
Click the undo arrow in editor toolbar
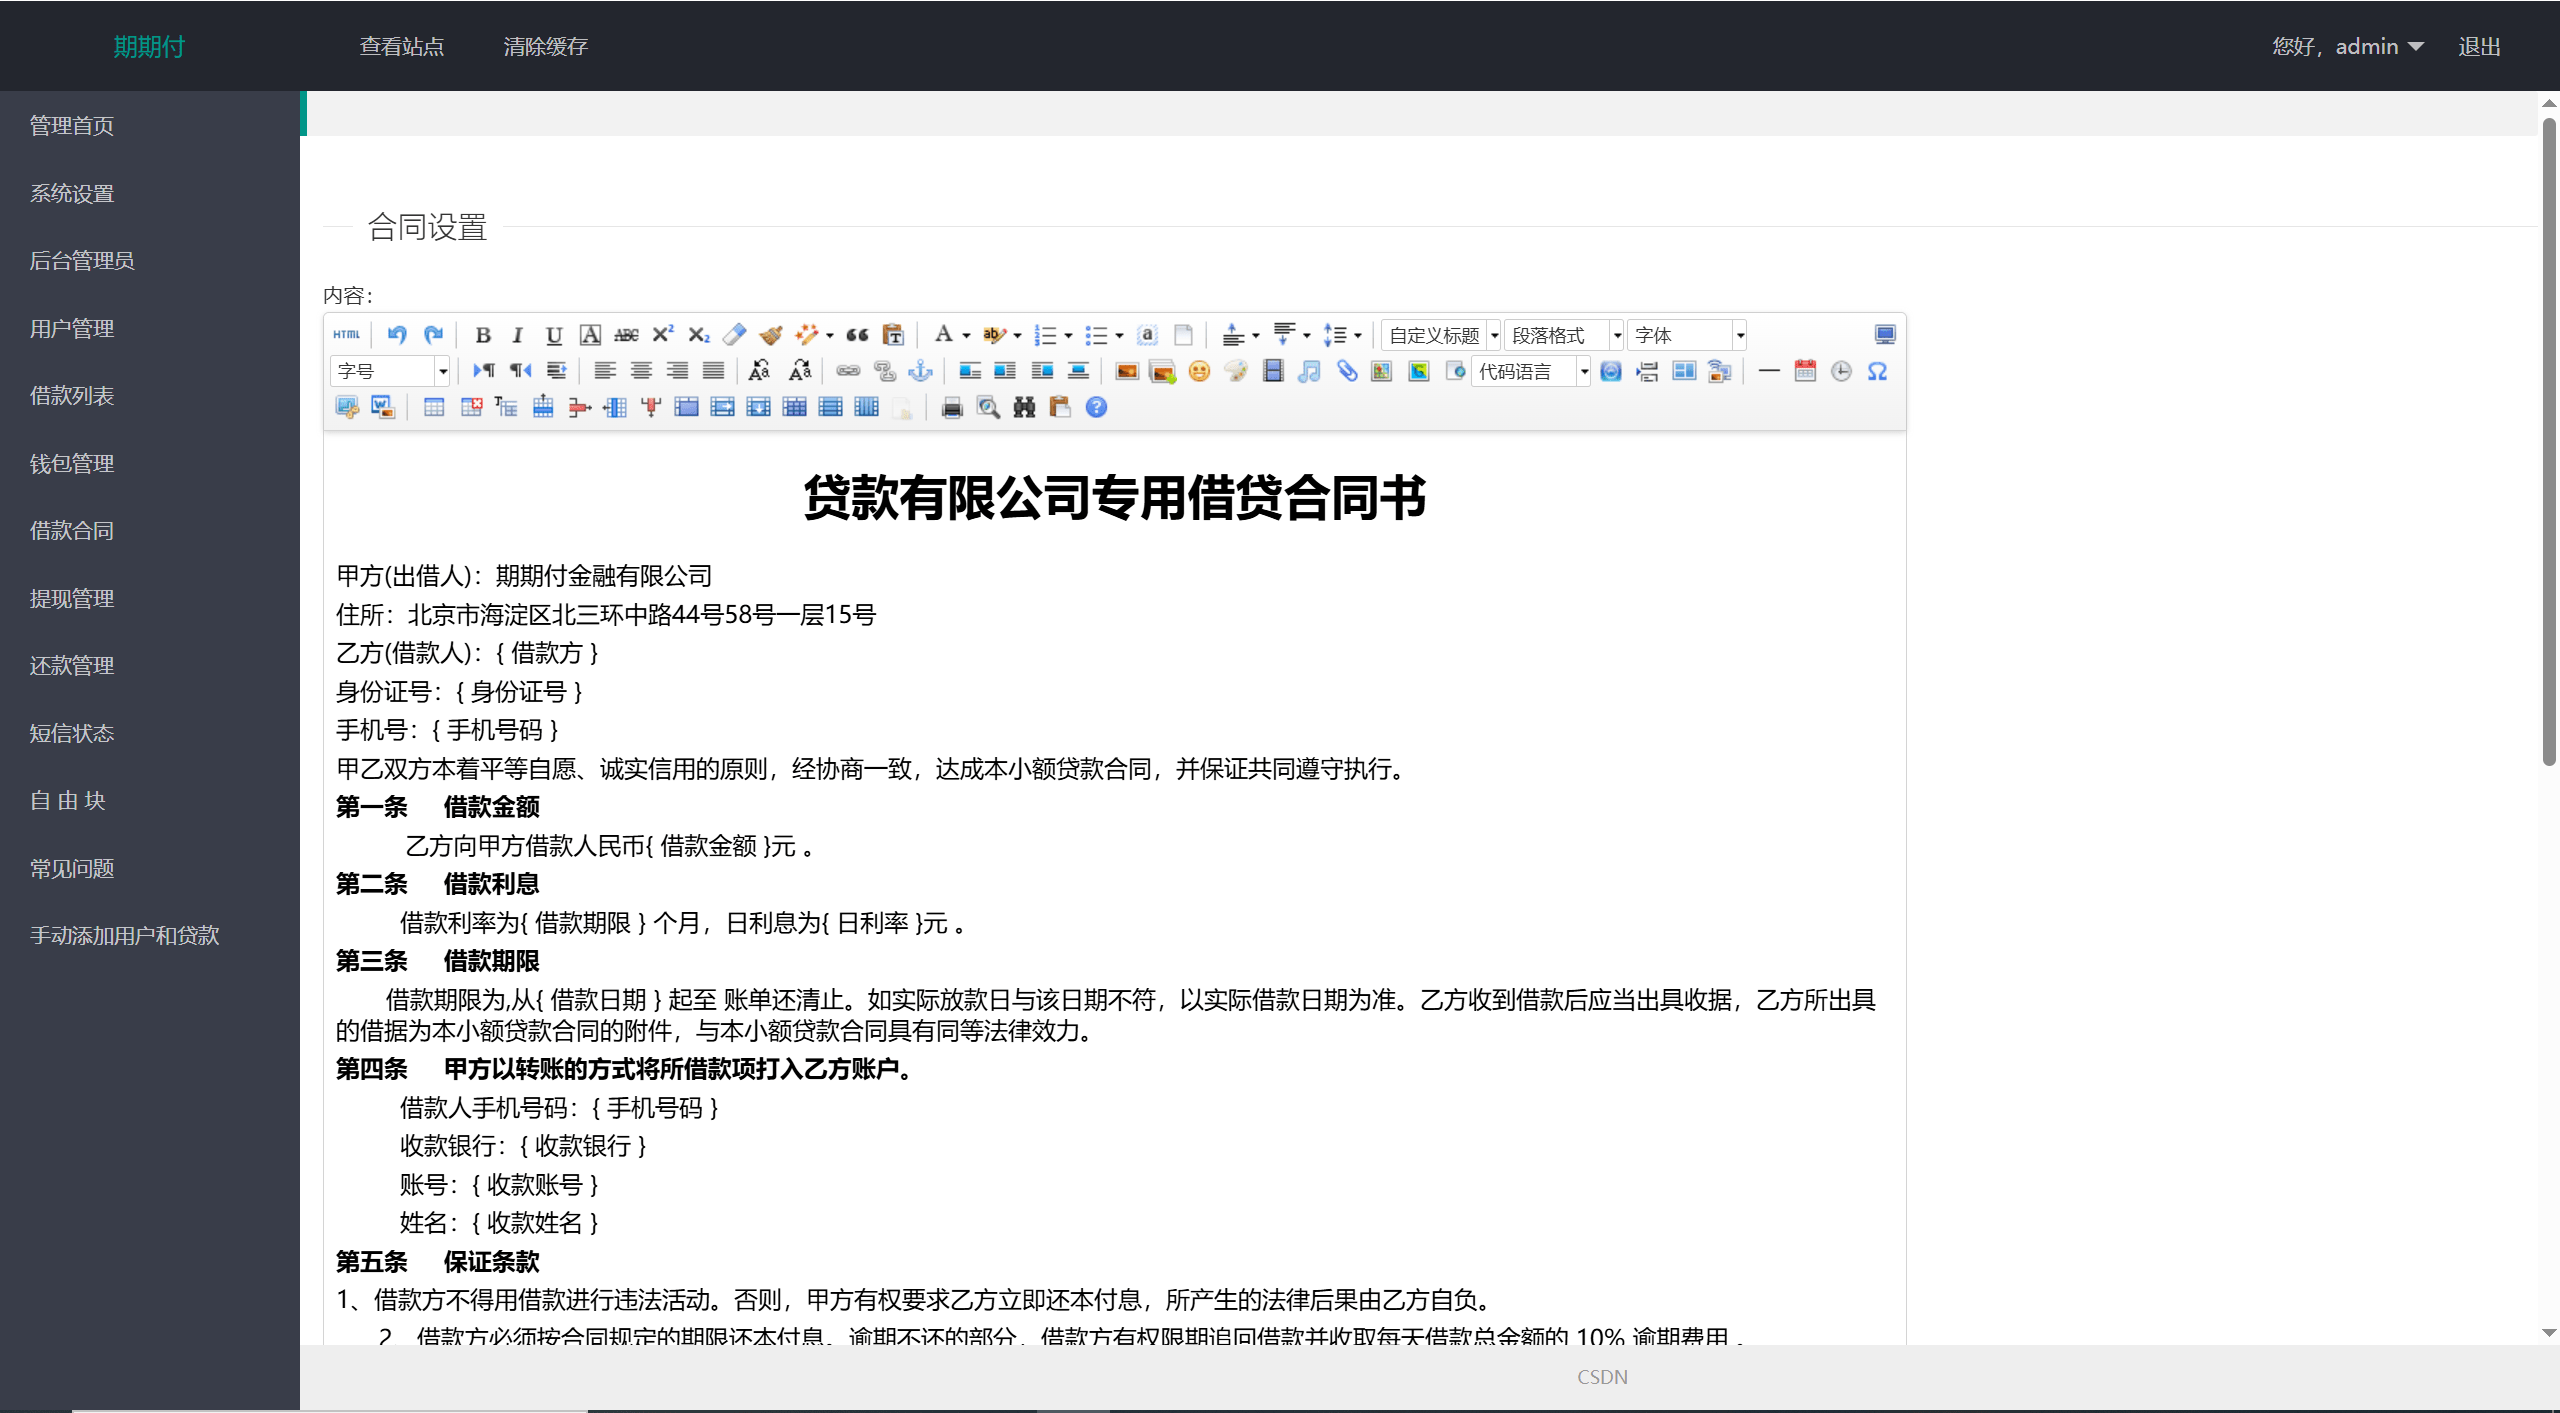(397, 335)
